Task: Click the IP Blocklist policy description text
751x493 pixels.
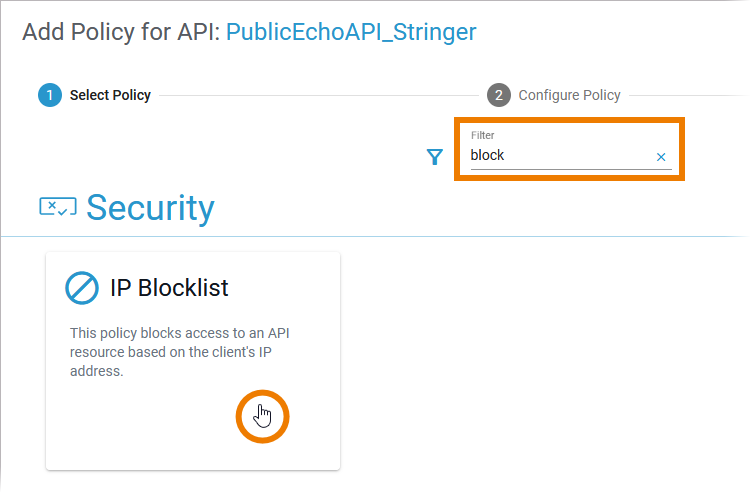Action: tap(186, 351)
